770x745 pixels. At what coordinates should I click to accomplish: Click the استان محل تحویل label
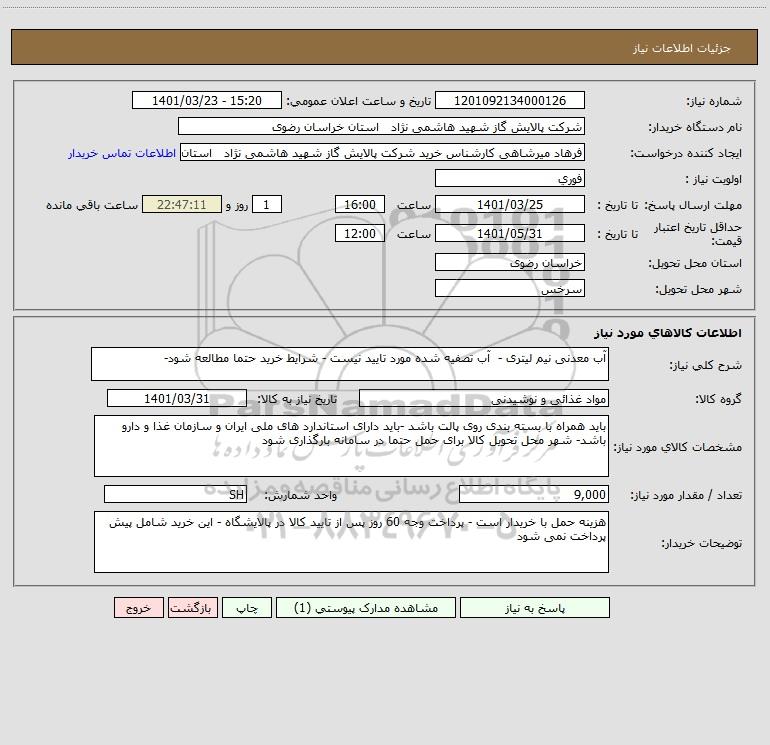tap(695, 263)
